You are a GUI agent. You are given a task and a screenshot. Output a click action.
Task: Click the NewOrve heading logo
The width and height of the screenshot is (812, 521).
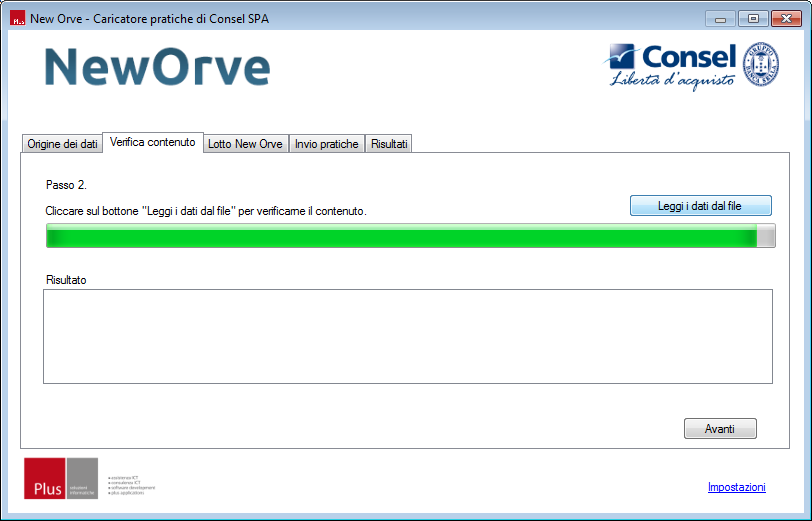coord(157,67)
